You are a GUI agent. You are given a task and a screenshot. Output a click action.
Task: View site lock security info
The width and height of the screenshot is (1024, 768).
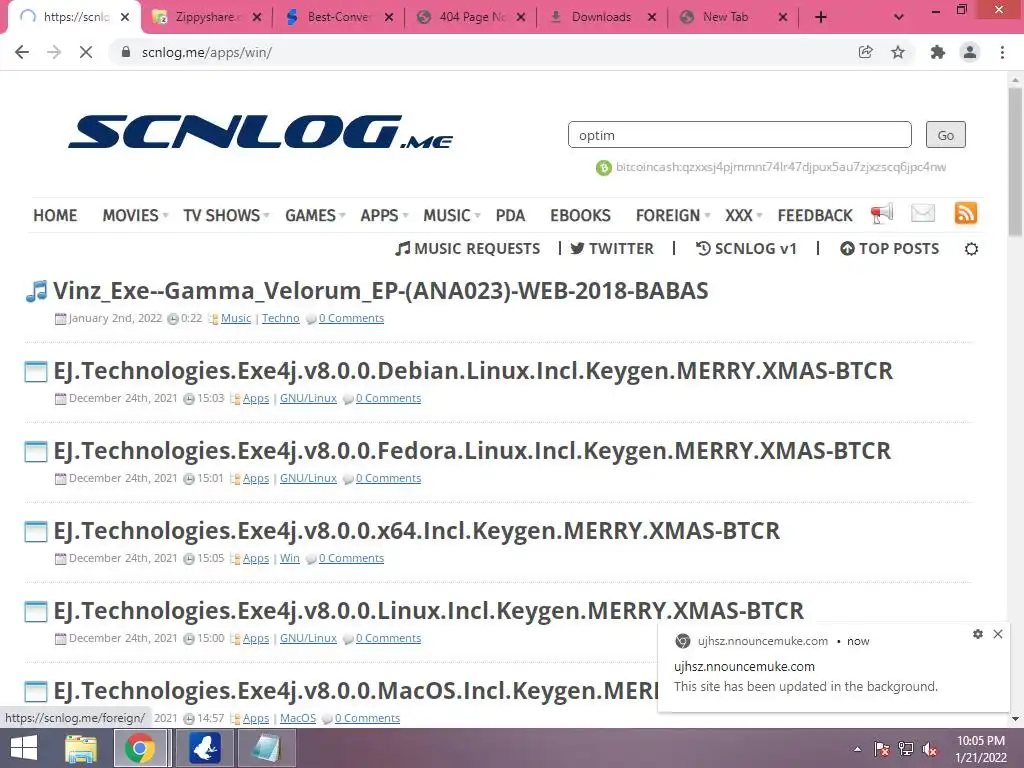126,52
